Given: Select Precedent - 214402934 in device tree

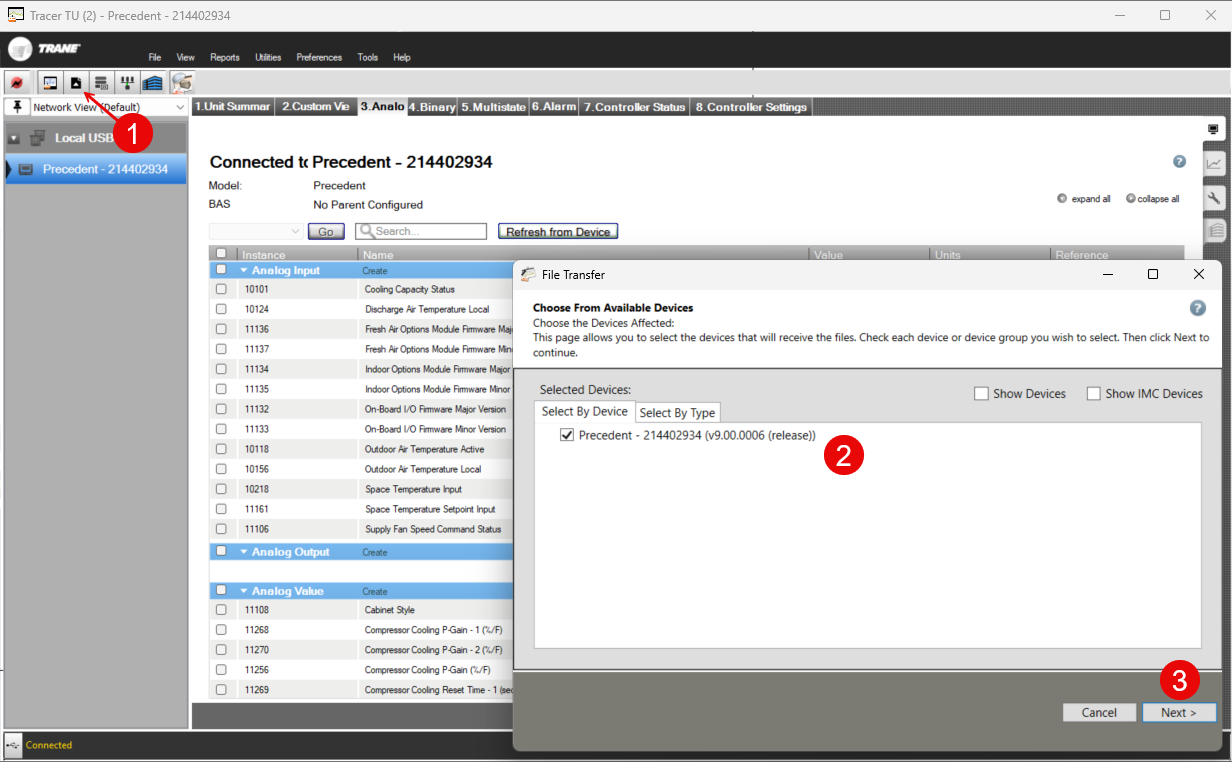Looking at the screenshot, I should click(96, 169).
